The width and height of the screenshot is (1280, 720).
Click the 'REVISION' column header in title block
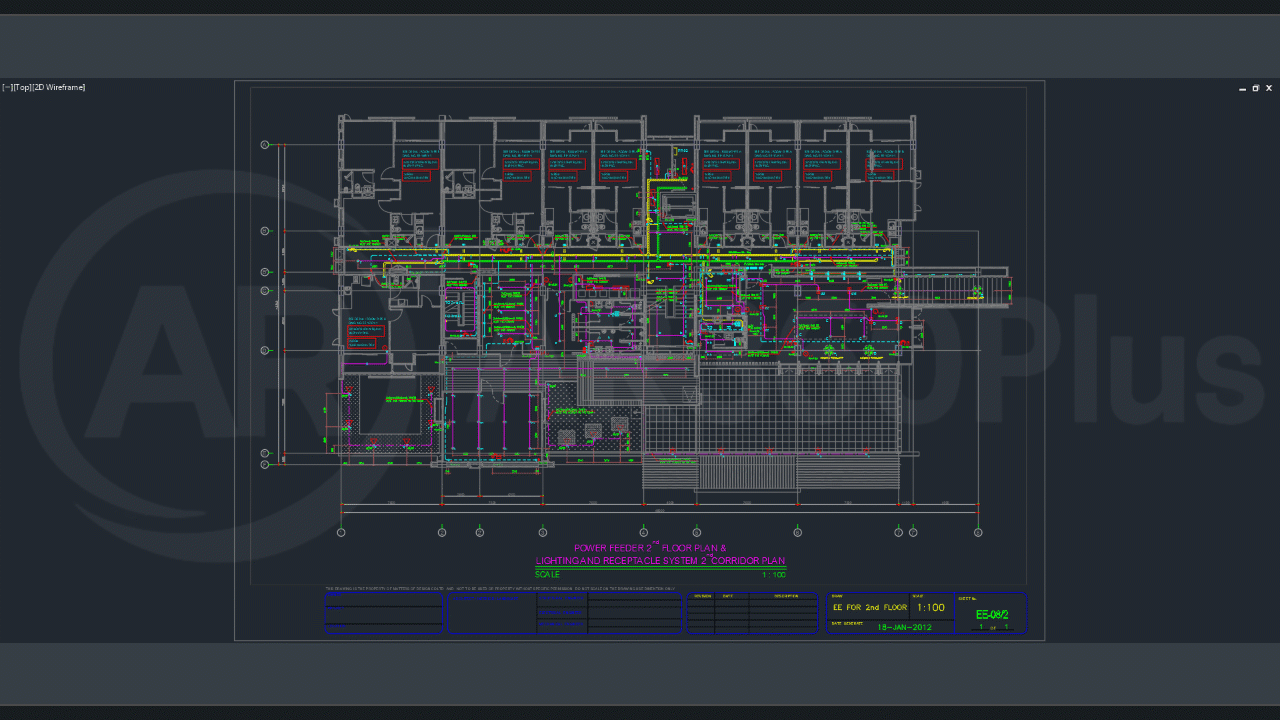tap(701, 596)
